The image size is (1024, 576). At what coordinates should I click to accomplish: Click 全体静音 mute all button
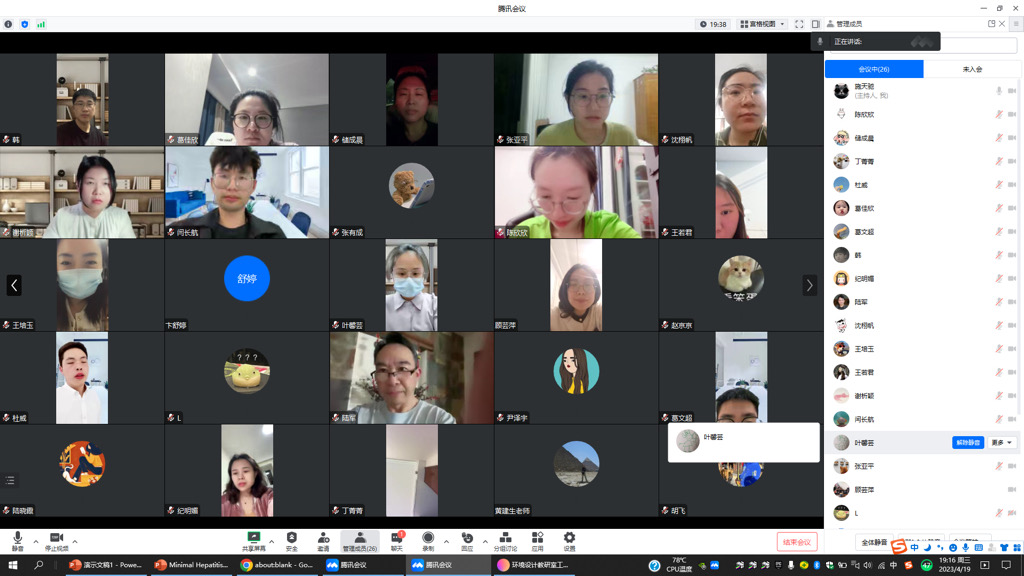(874, 542)
